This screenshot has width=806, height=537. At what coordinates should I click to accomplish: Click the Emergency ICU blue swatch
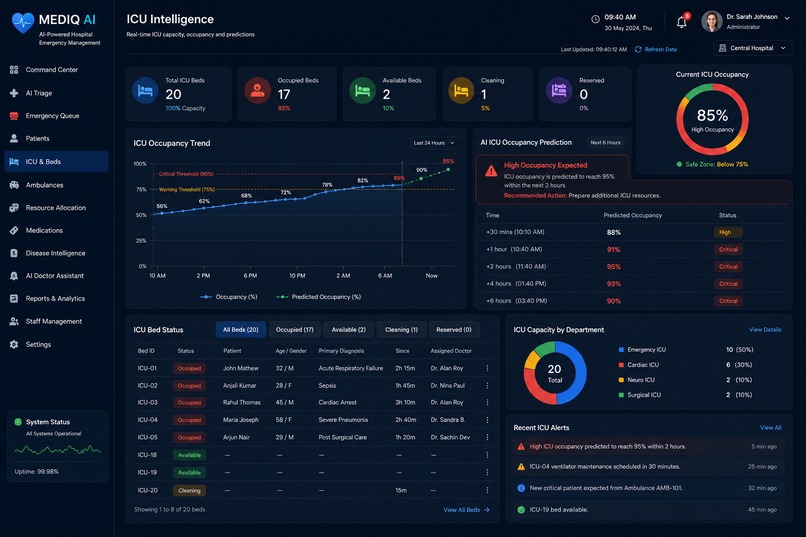pyautogui.click(x=621, y=350)
